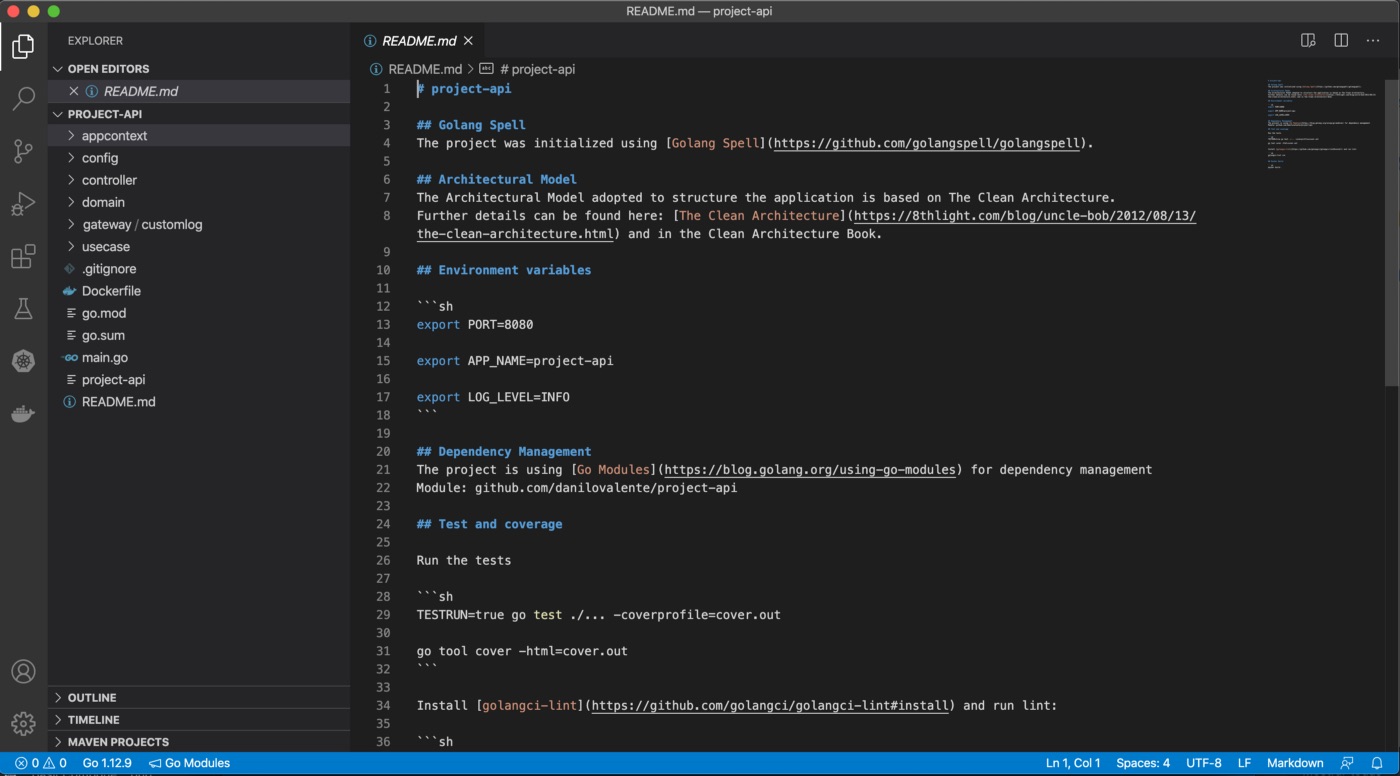Open main.go from the explorer
Viewport: 1400px width, 776px height.
(104, 358)
